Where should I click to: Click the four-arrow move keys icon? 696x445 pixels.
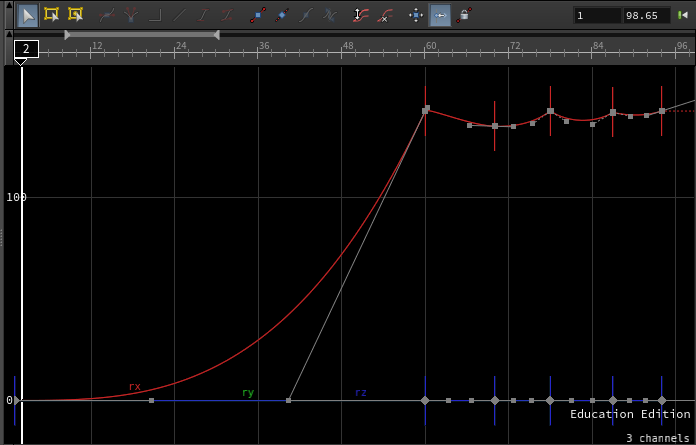click(x=416, y=16)
